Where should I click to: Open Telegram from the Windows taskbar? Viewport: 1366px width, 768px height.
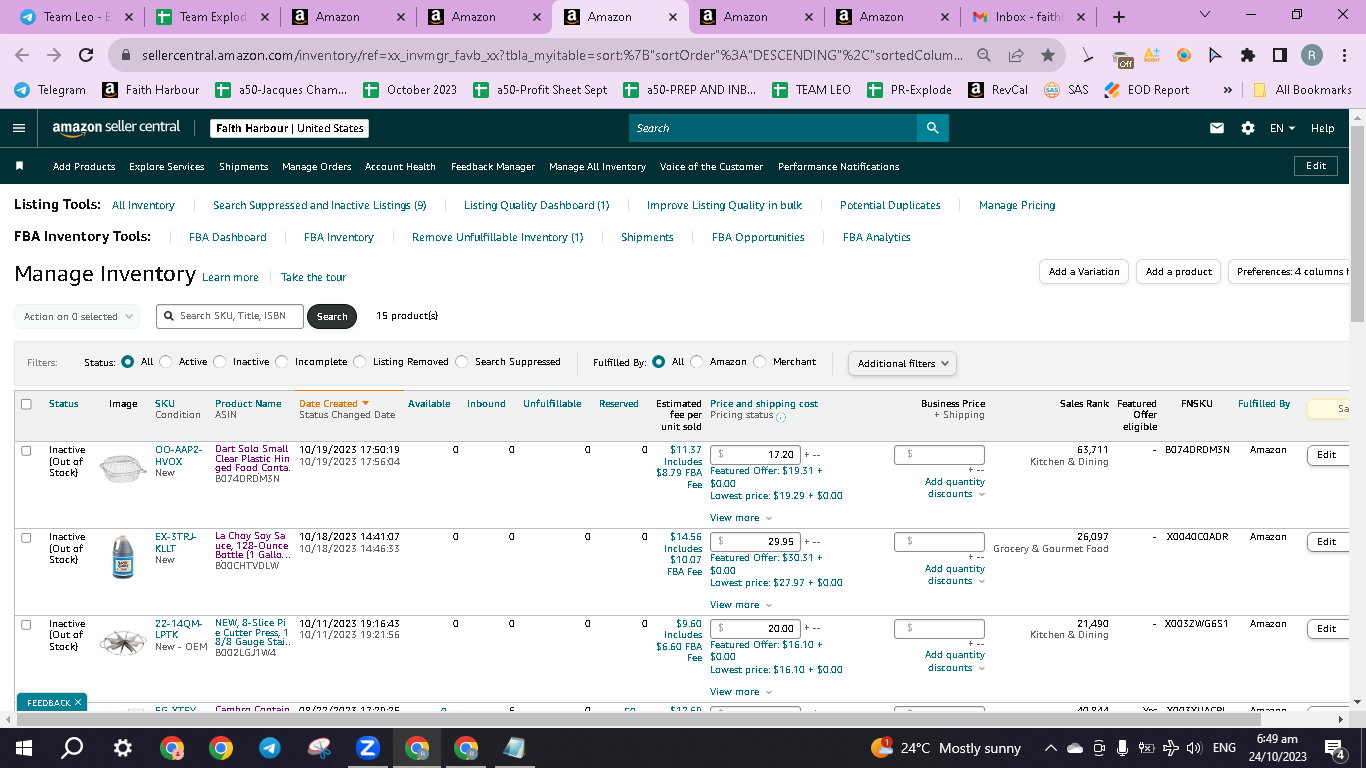[270, 748]
